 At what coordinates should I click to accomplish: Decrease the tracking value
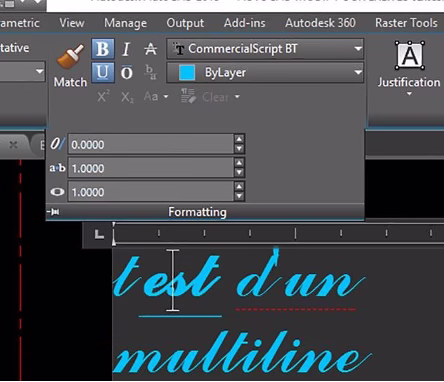[239, 172]
